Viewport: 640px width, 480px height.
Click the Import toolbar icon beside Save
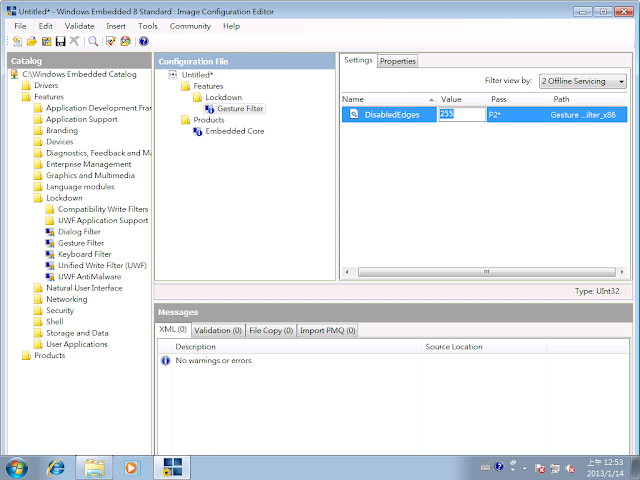point(47,41)
